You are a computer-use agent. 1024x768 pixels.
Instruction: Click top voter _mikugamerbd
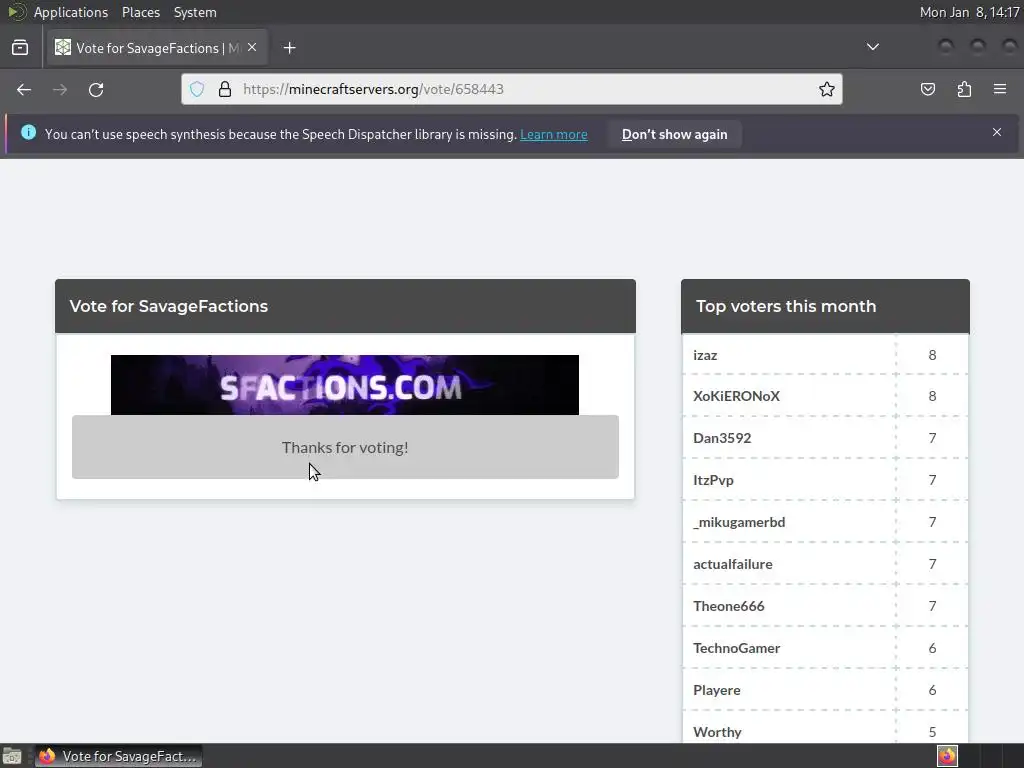[739, 522]
